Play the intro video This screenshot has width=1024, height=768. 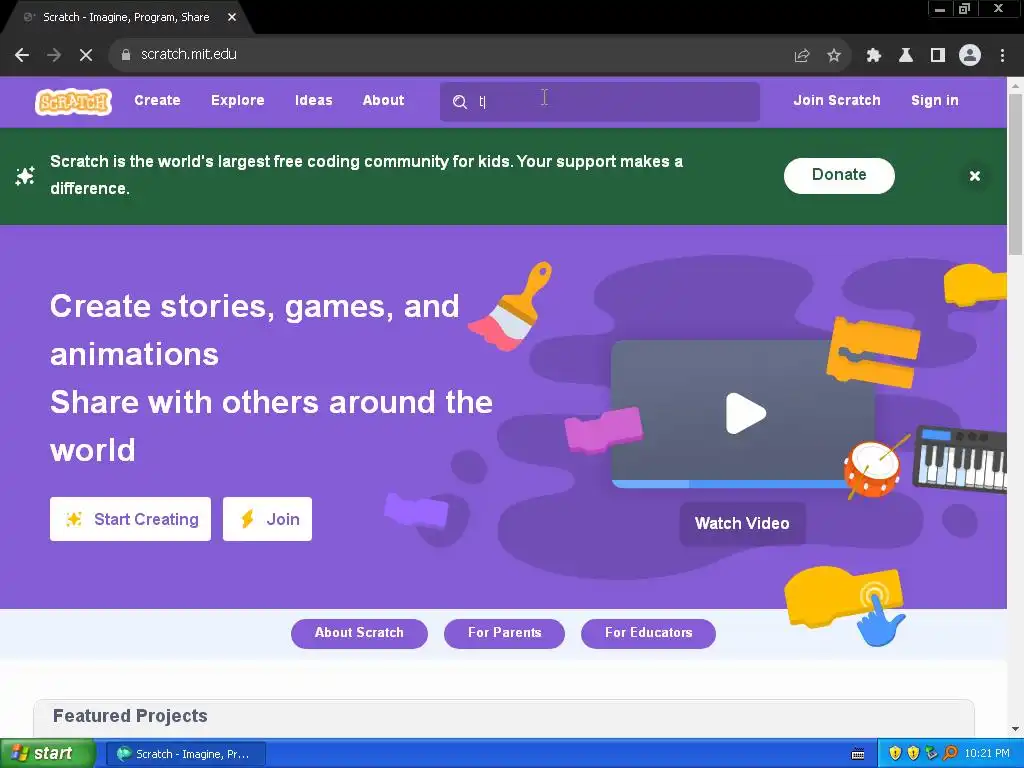point(745,413)
